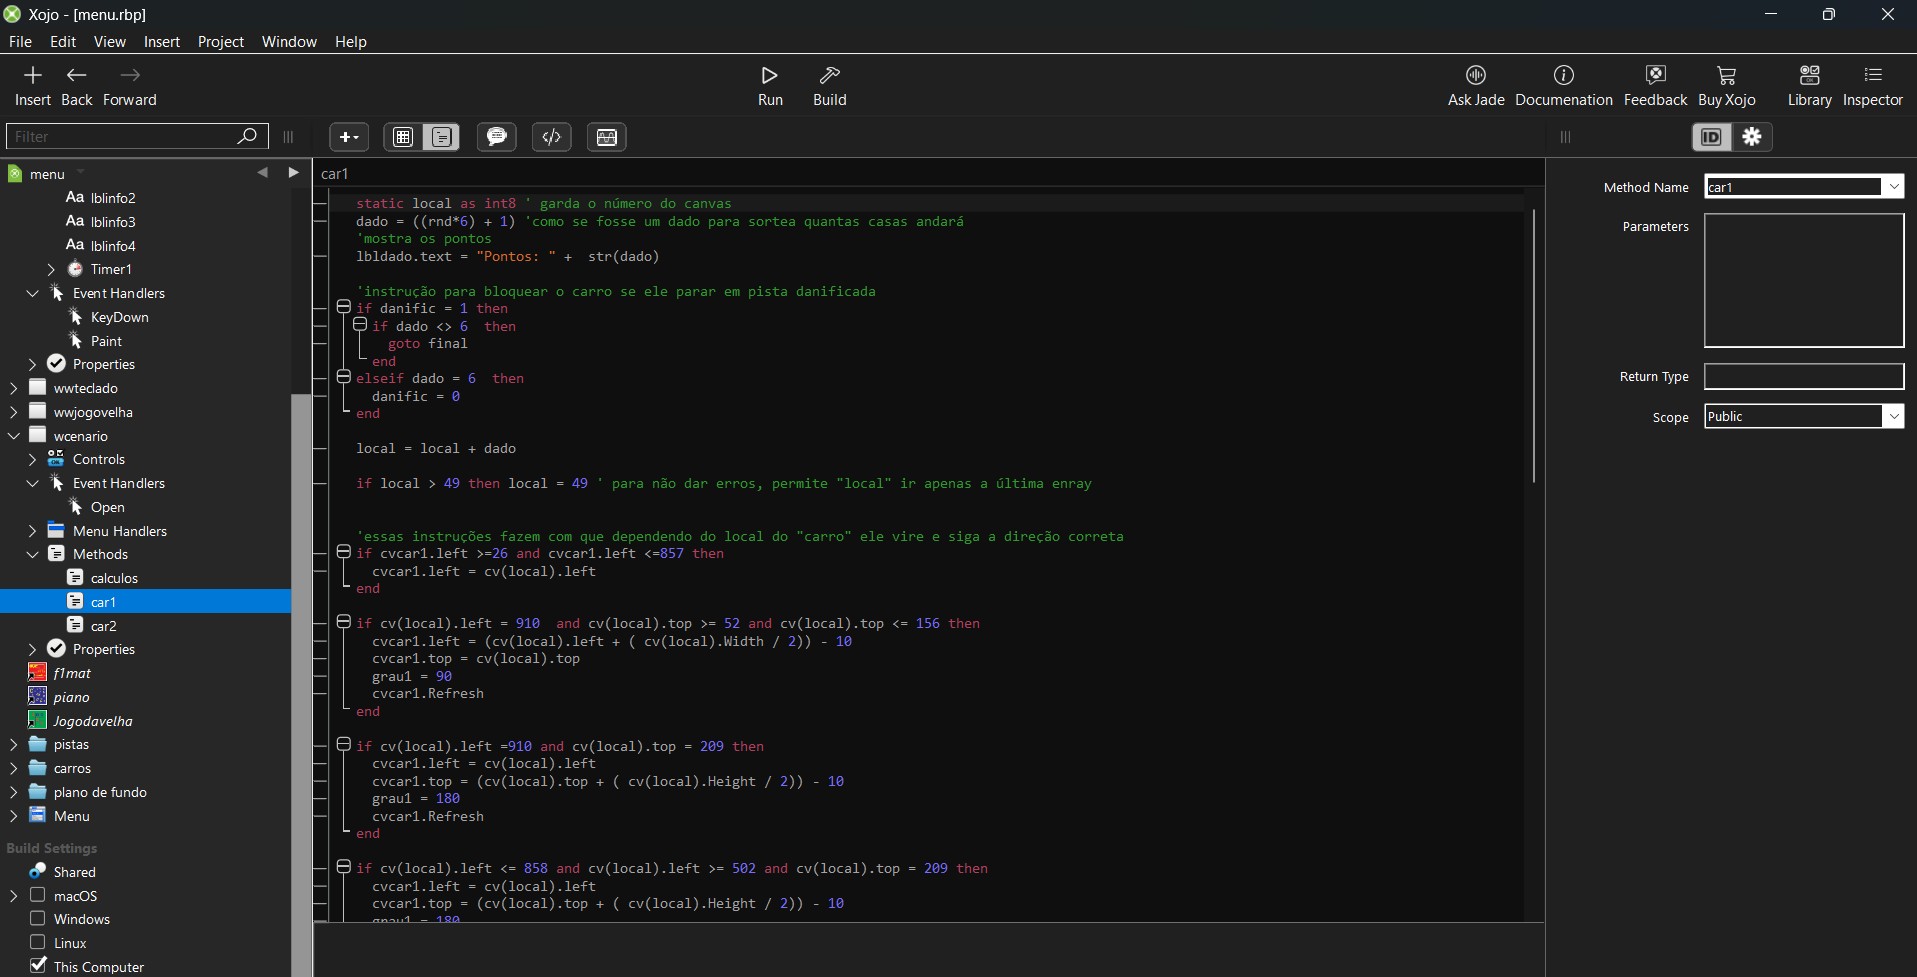This screenshot has height=977, width=1917.
Task: Expand the pistas folder
Action: [13, 745]
